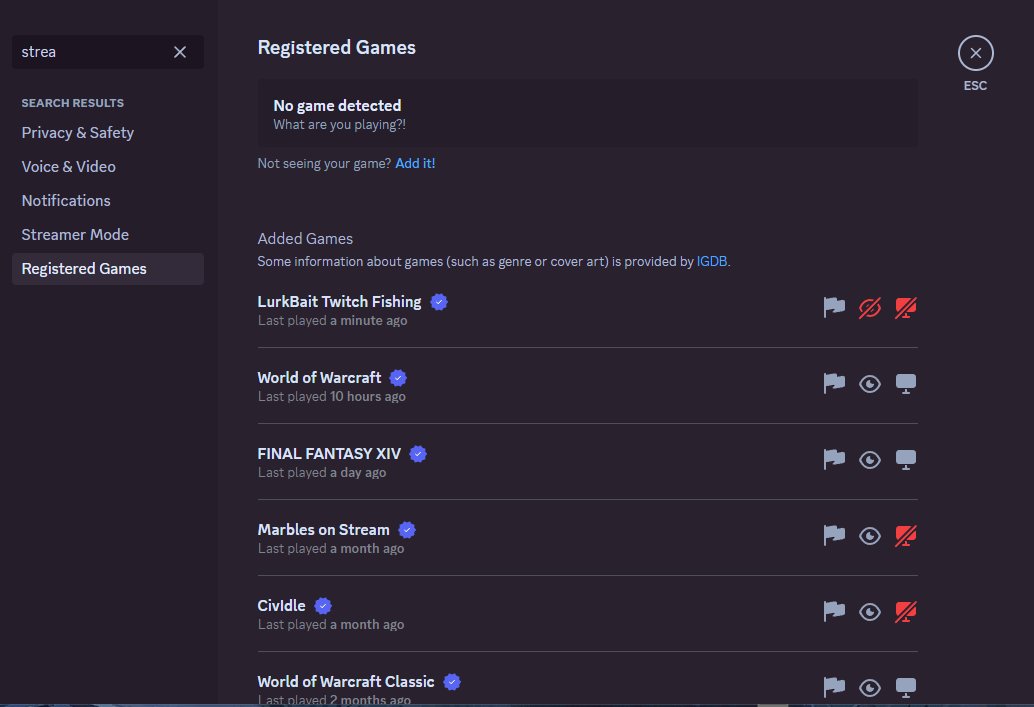Select the LurkBait Twitch Fishing game name

point(339,301)
